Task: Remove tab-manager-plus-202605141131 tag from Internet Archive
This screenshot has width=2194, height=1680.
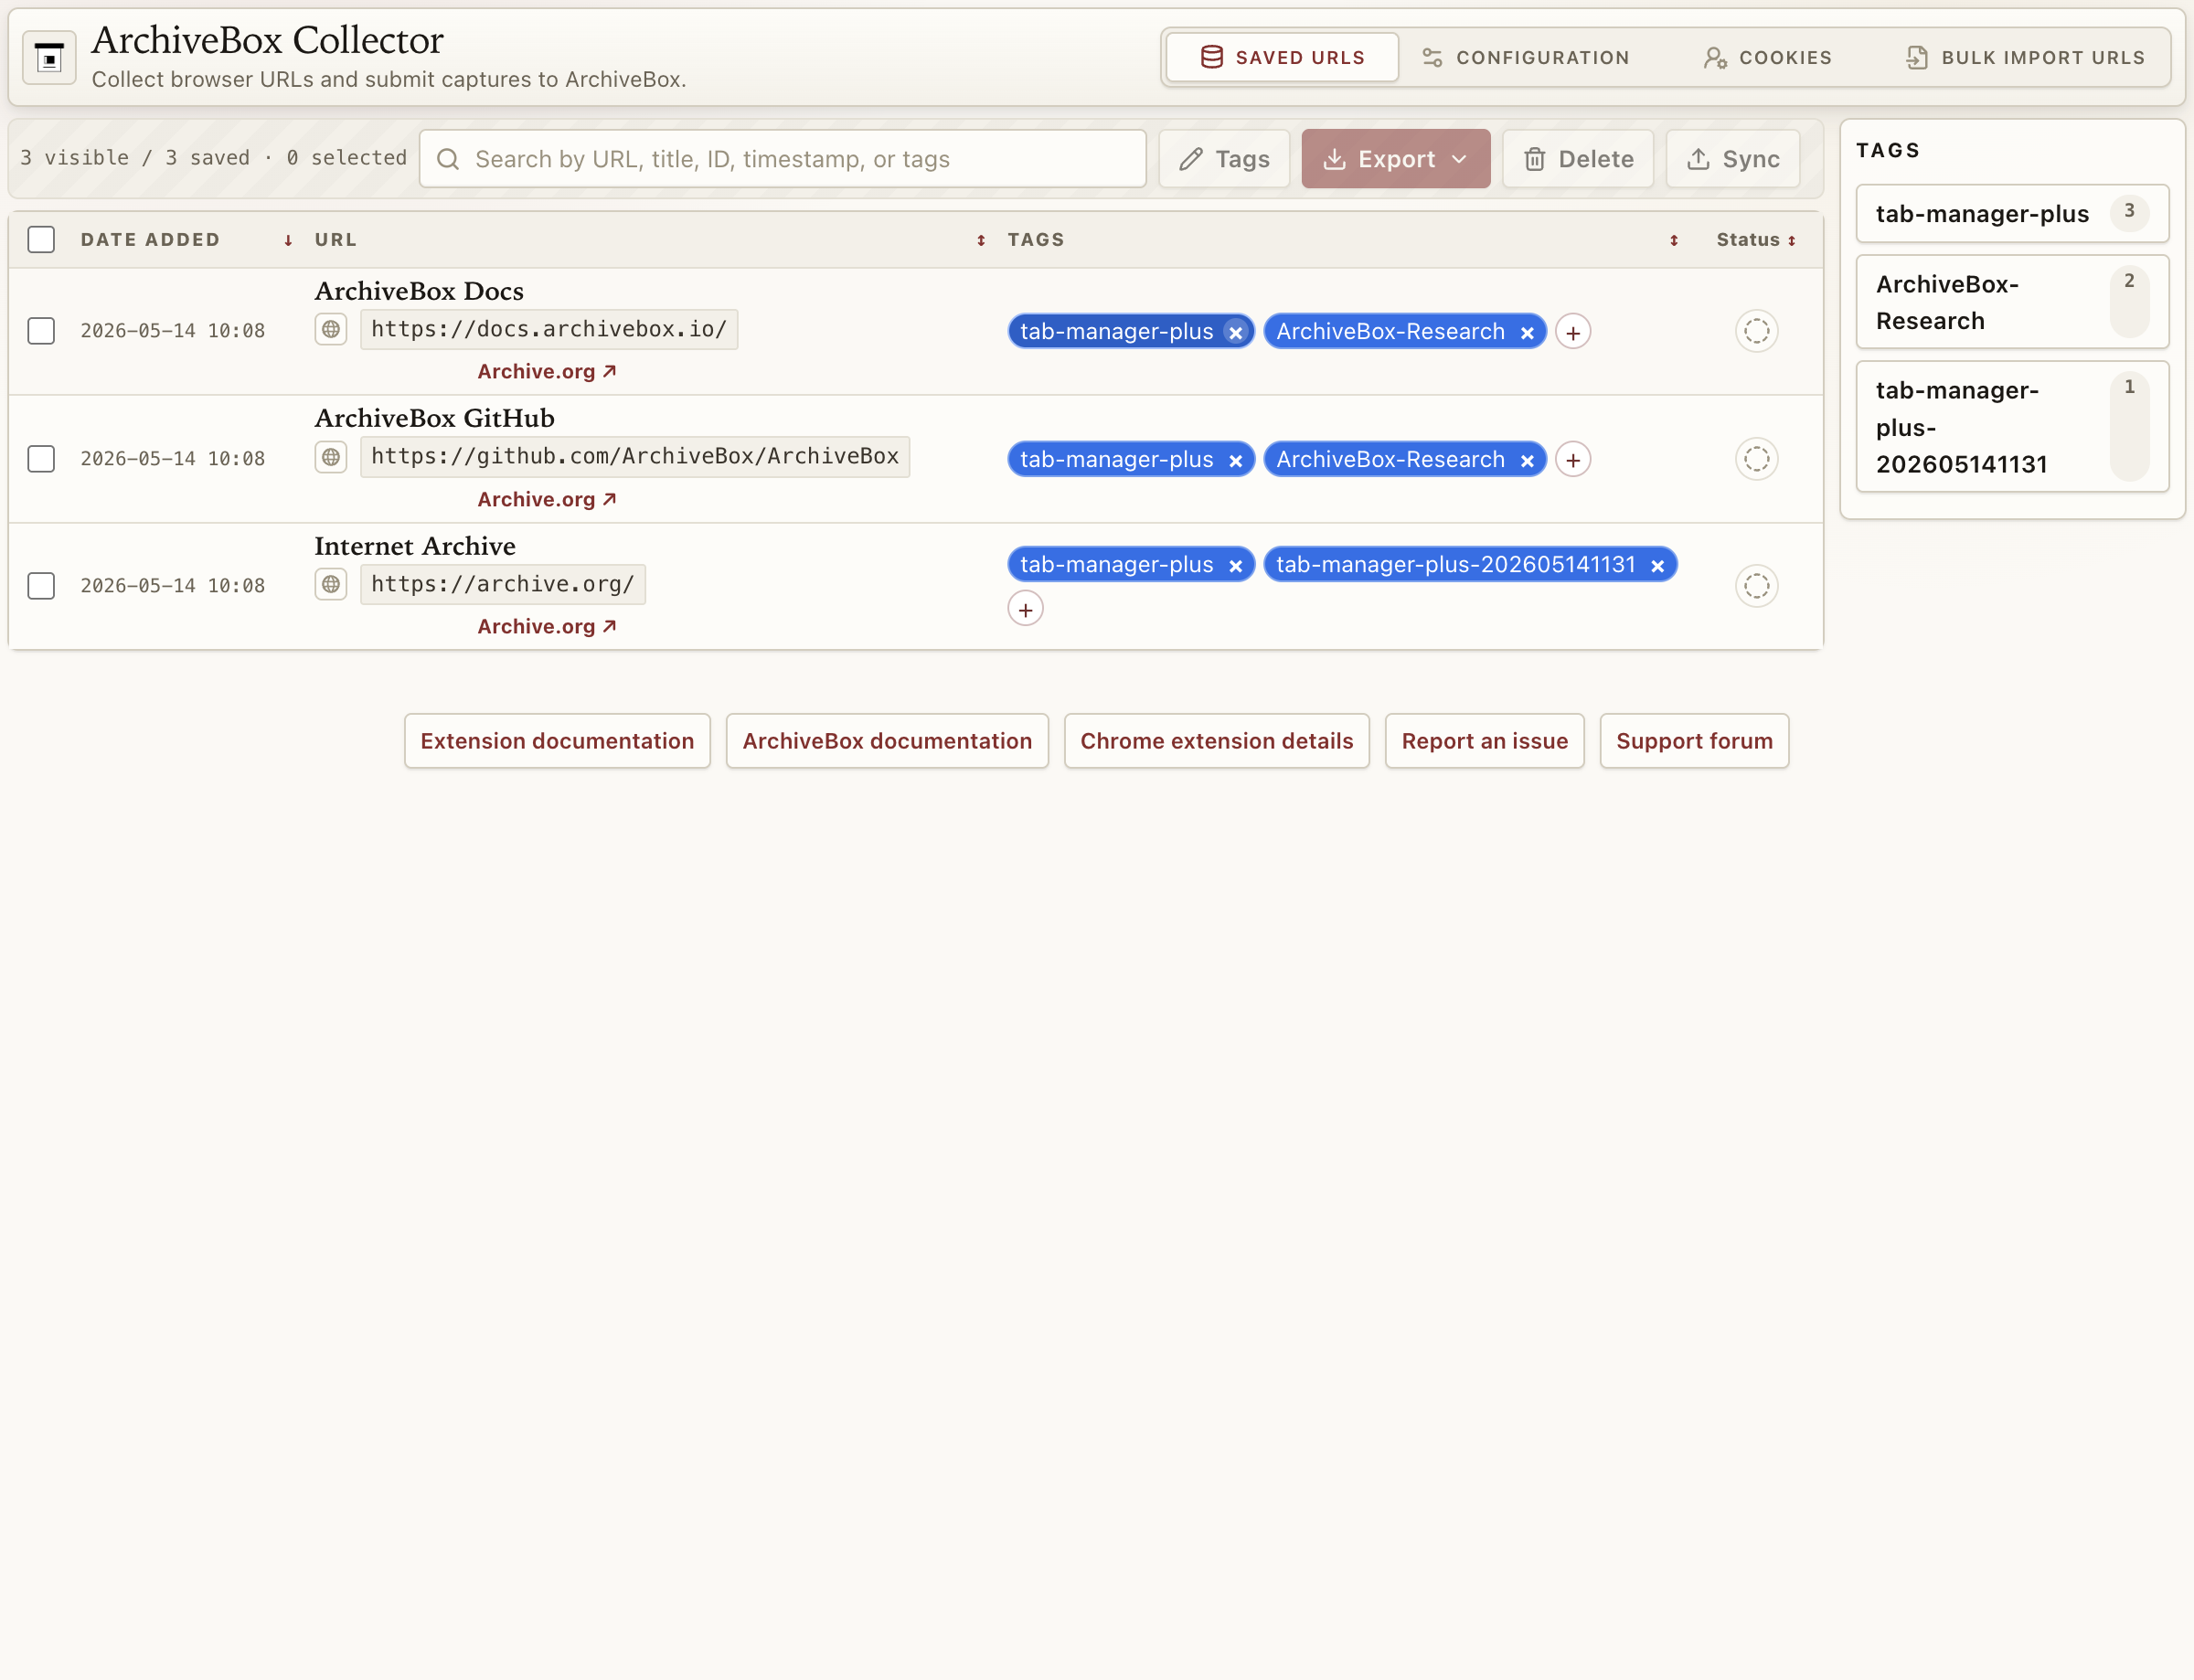Action: click(1657, 566)
